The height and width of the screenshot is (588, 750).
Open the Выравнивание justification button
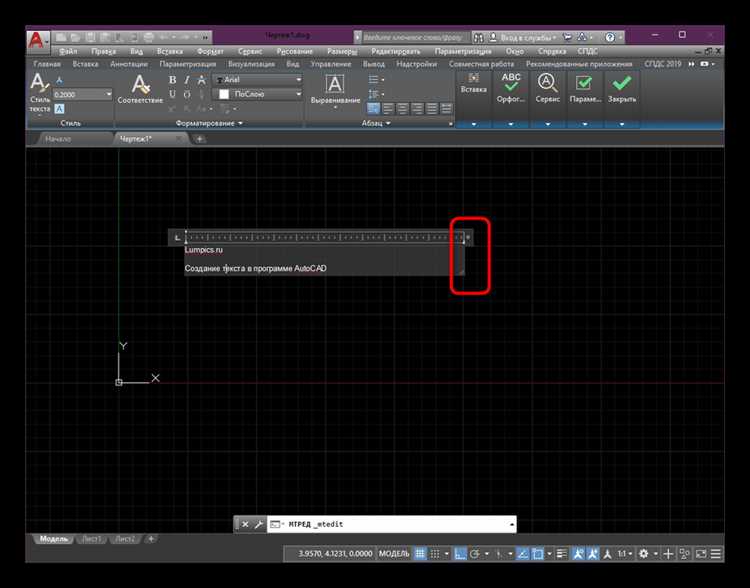click(x=335, y=90)
